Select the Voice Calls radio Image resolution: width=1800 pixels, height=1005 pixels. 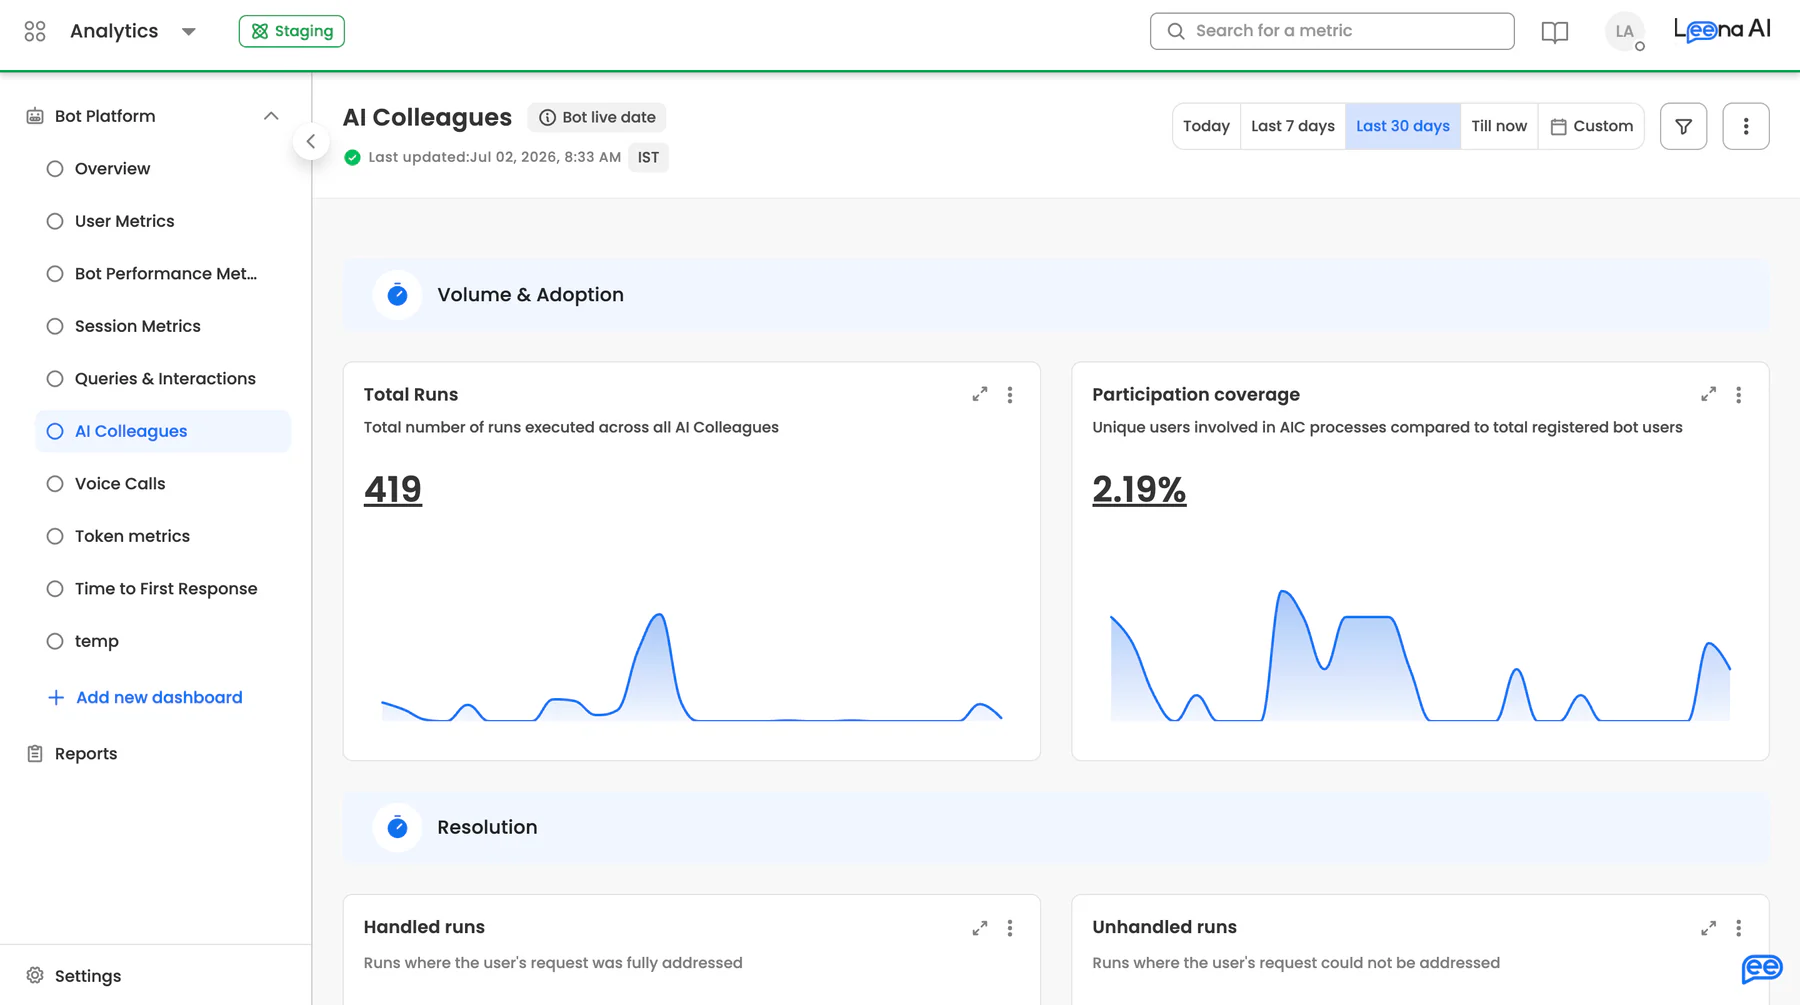(55, 484)
